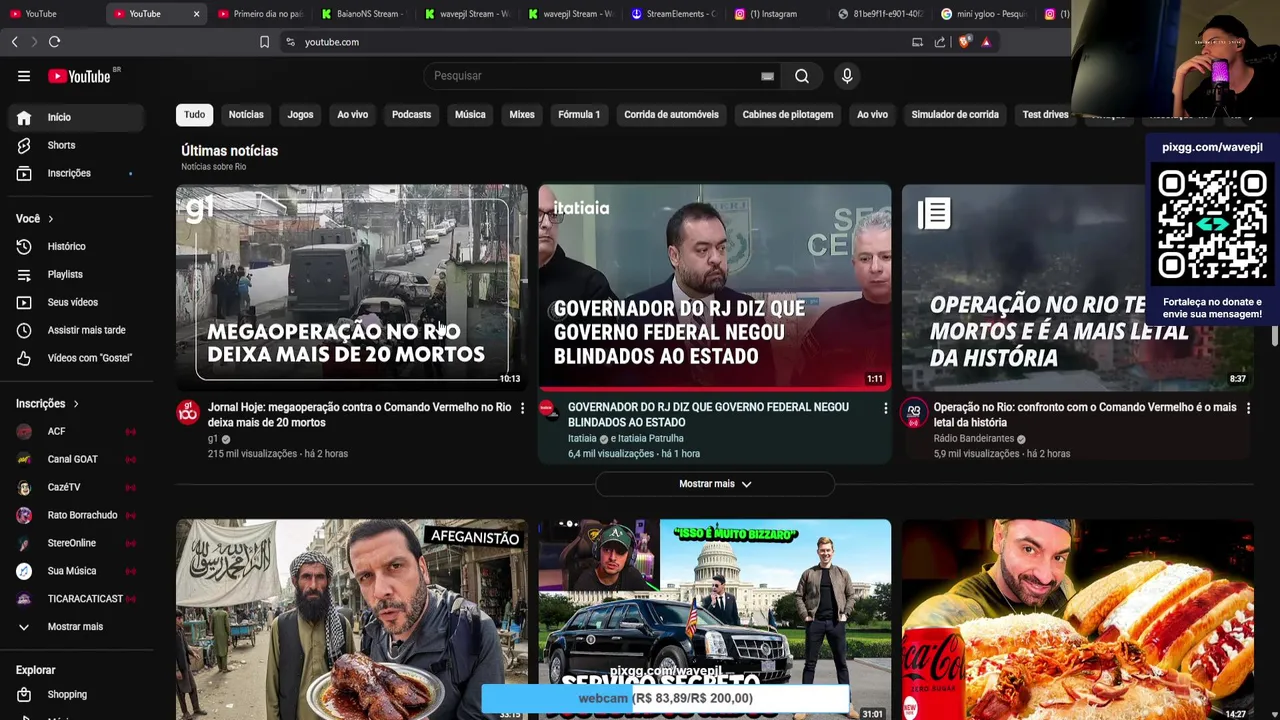Open Shopping under Explorar
Screen dimensions: 1280x720
[76, 694]
